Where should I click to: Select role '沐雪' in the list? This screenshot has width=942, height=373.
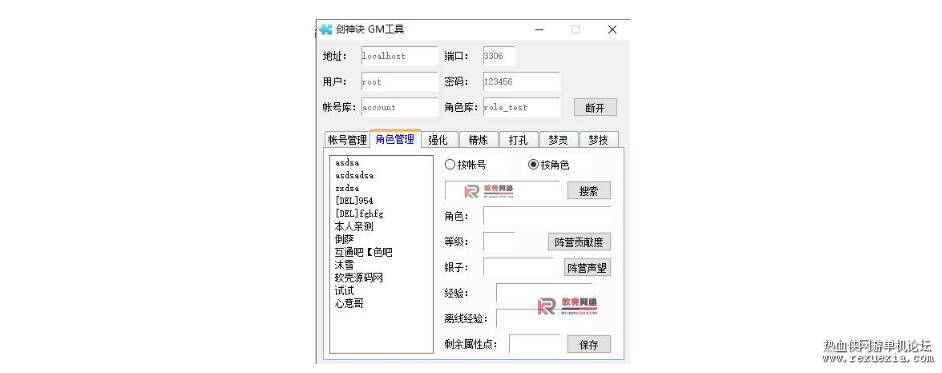pyautogui.click(x=344, y=265)
